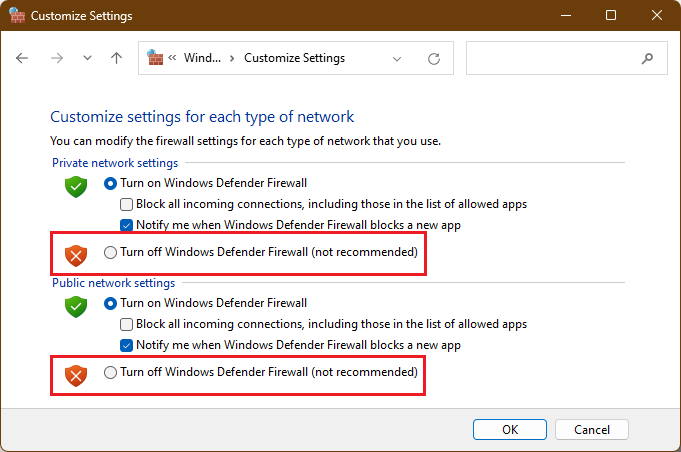Go forward with the right arrow
Viewport: 681px width, 452px height.
point(57,58)
